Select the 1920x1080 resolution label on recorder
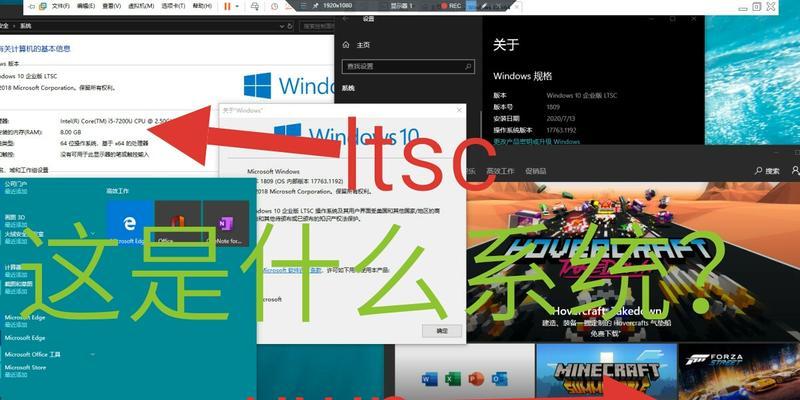The image size is (800, 400). tap(338, 6)
